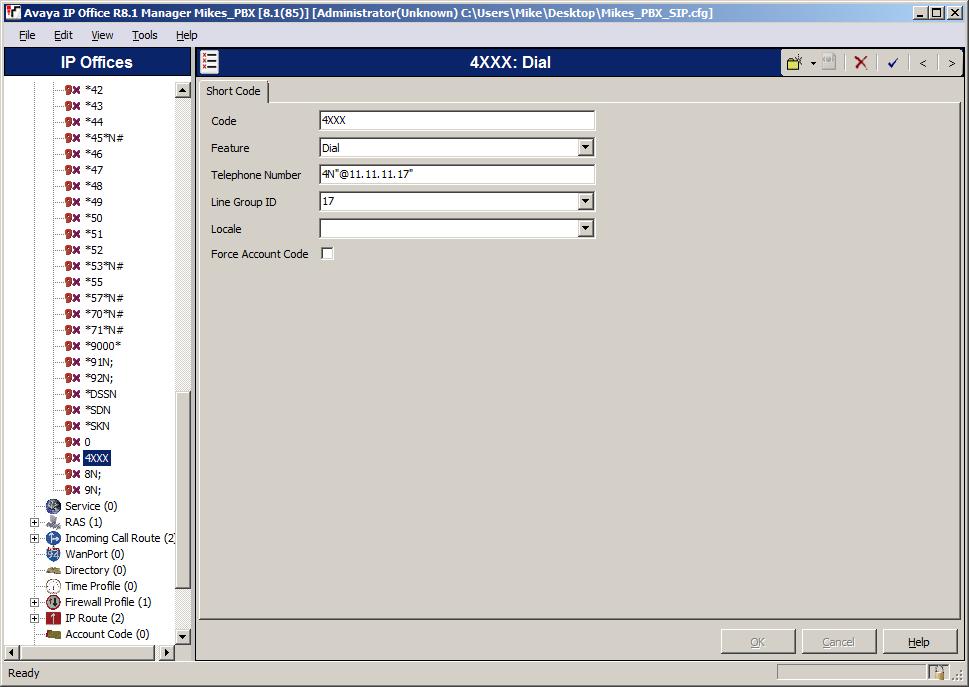Open the Line Group ID dropdown
Screen dimensions: 969x687
pos(585,201)
